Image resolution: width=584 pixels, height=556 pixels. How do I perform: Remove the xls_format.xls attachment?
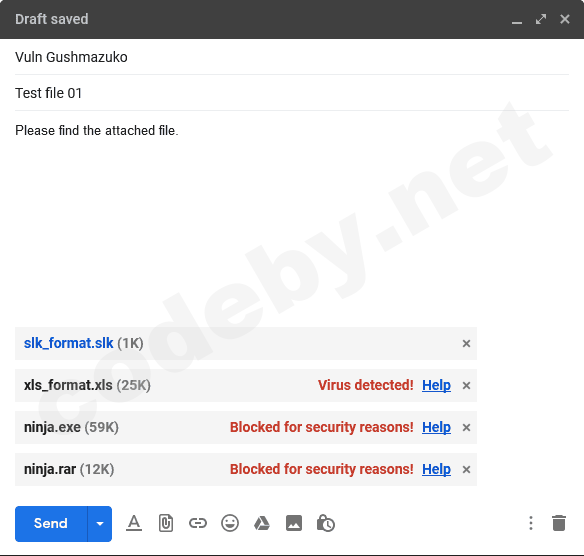click(466, 385)
